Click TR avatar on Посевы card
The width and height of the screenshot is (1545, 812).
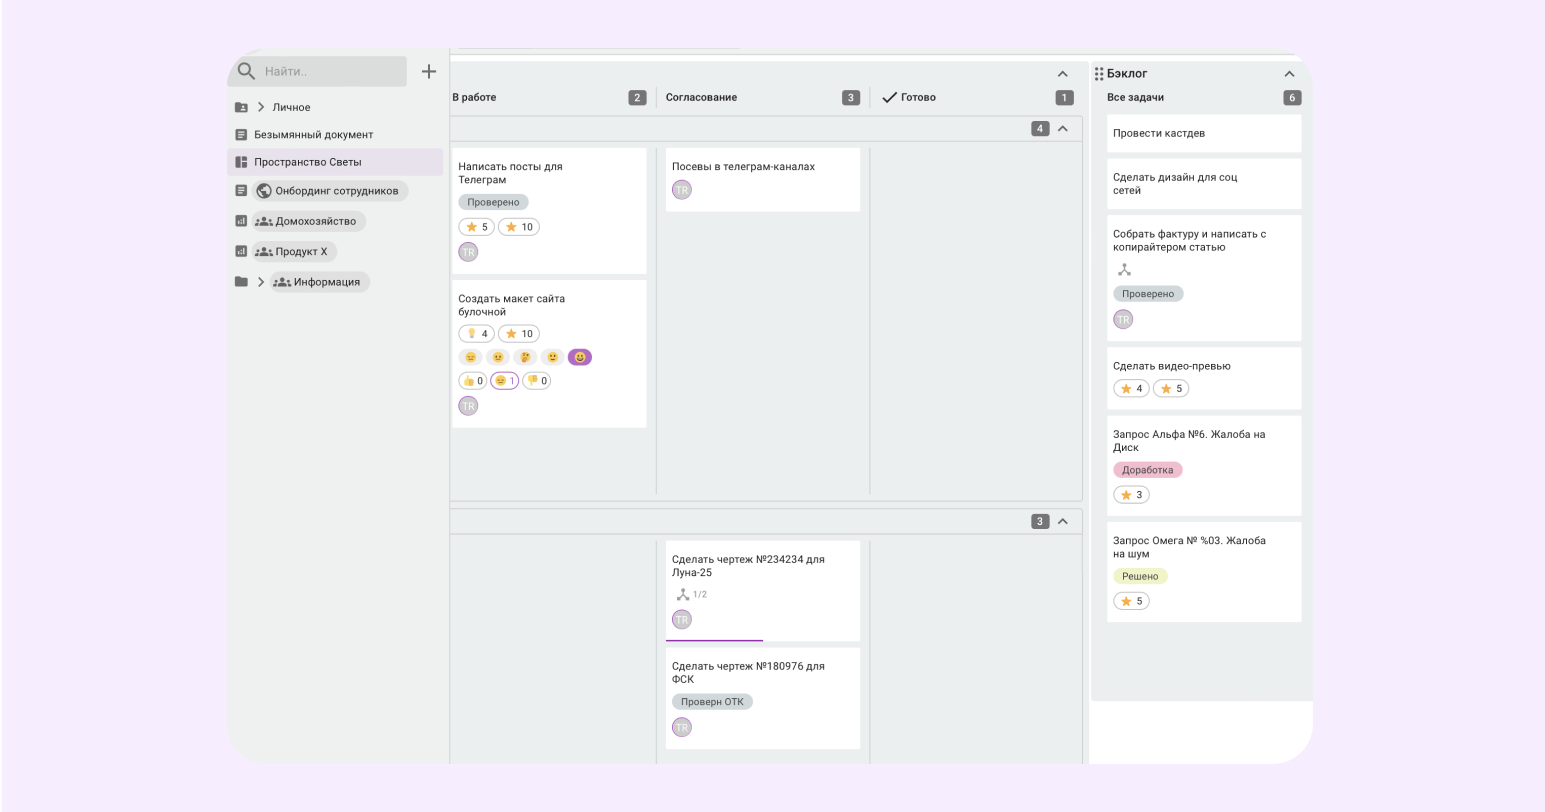(682, 190)
